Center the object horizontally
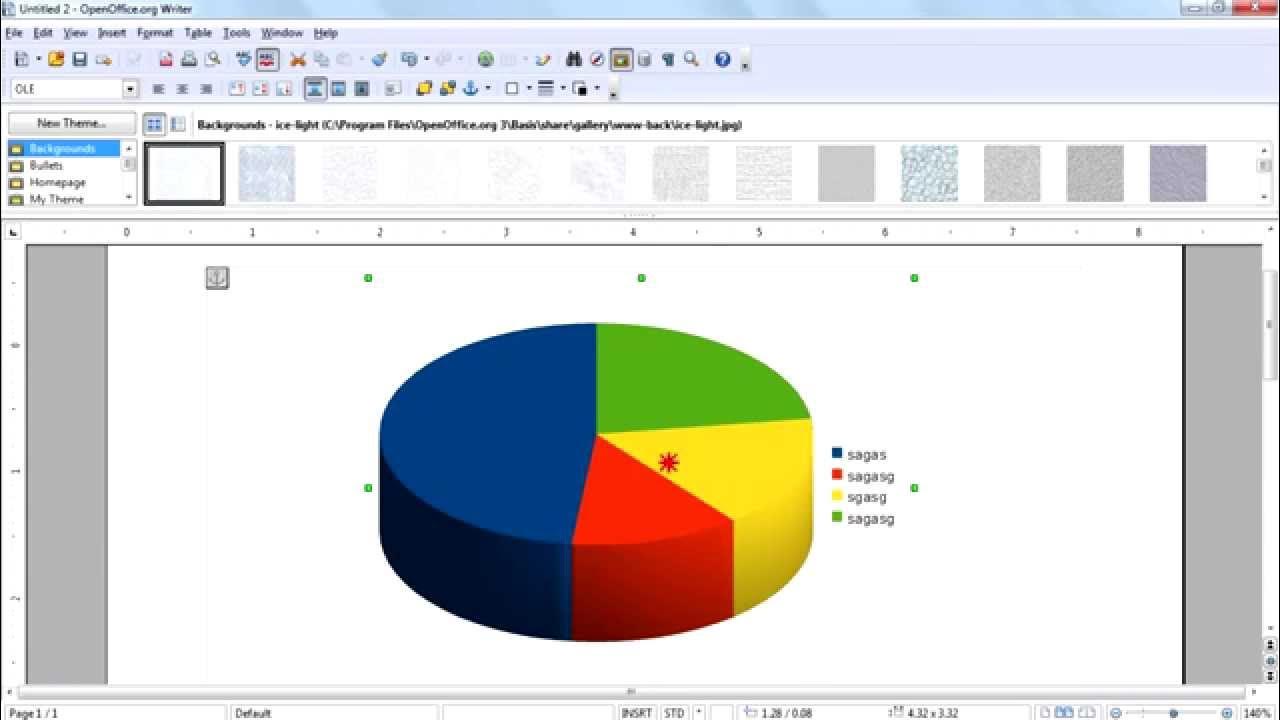The image size is (1280, 720). point(182,89)
